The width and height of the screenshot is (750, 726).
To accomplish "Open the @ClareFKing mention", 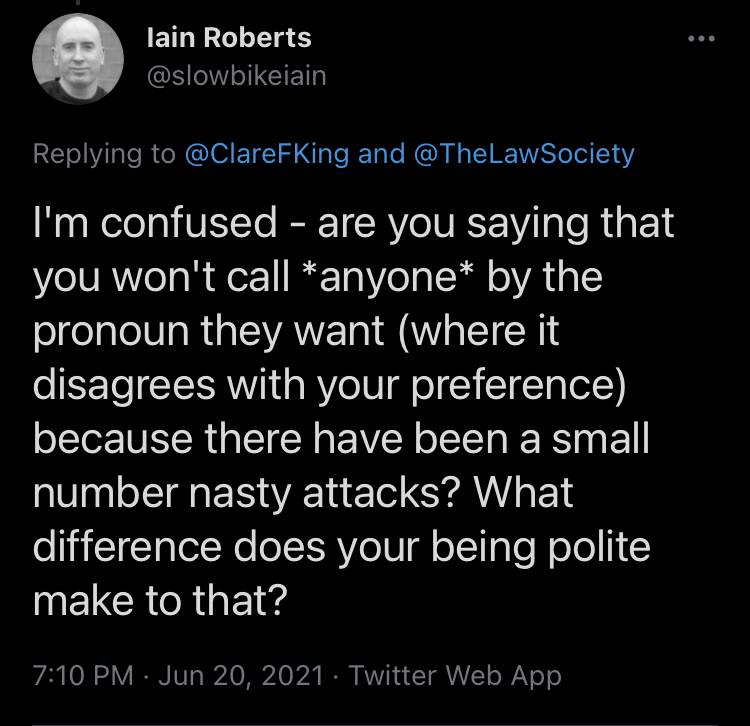I will coord(267,154).
